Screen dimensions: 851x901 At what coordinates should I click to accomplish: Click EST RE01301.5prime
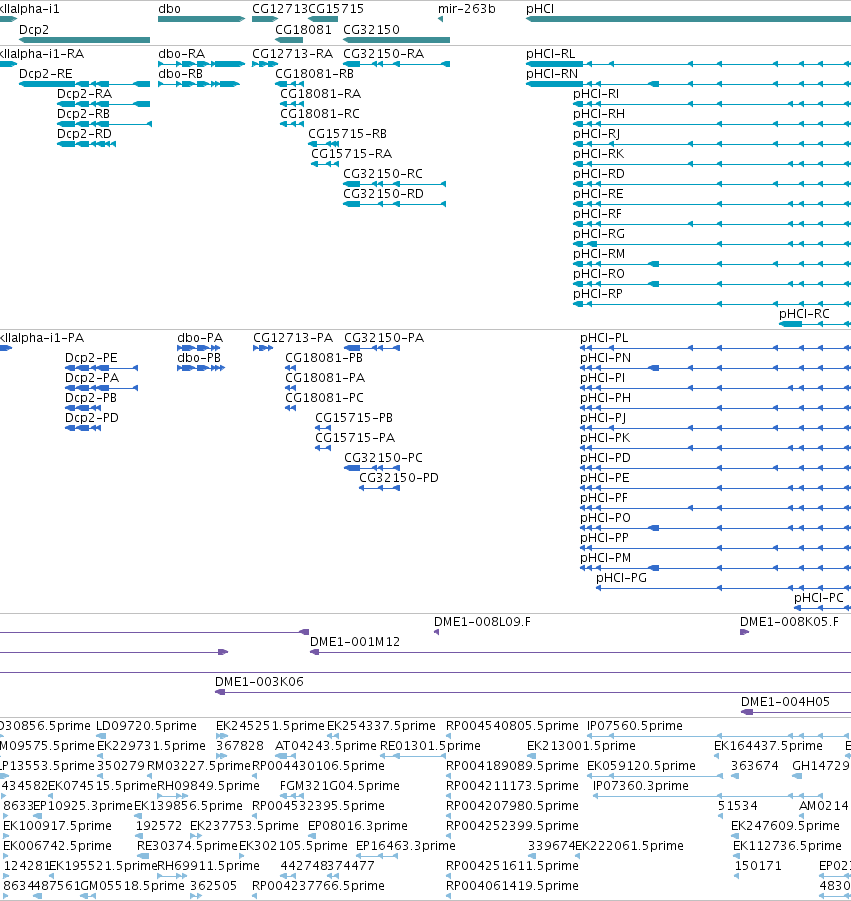[x=430, y=746]
